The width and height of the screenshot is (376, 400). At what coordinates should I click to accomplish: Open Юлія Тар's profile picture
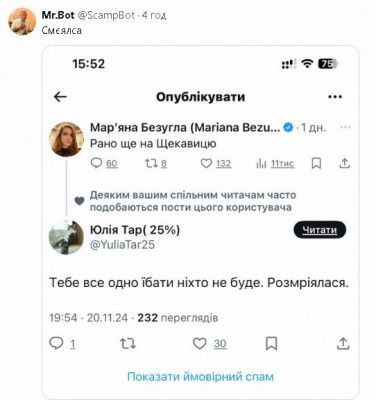click(66, 237)
